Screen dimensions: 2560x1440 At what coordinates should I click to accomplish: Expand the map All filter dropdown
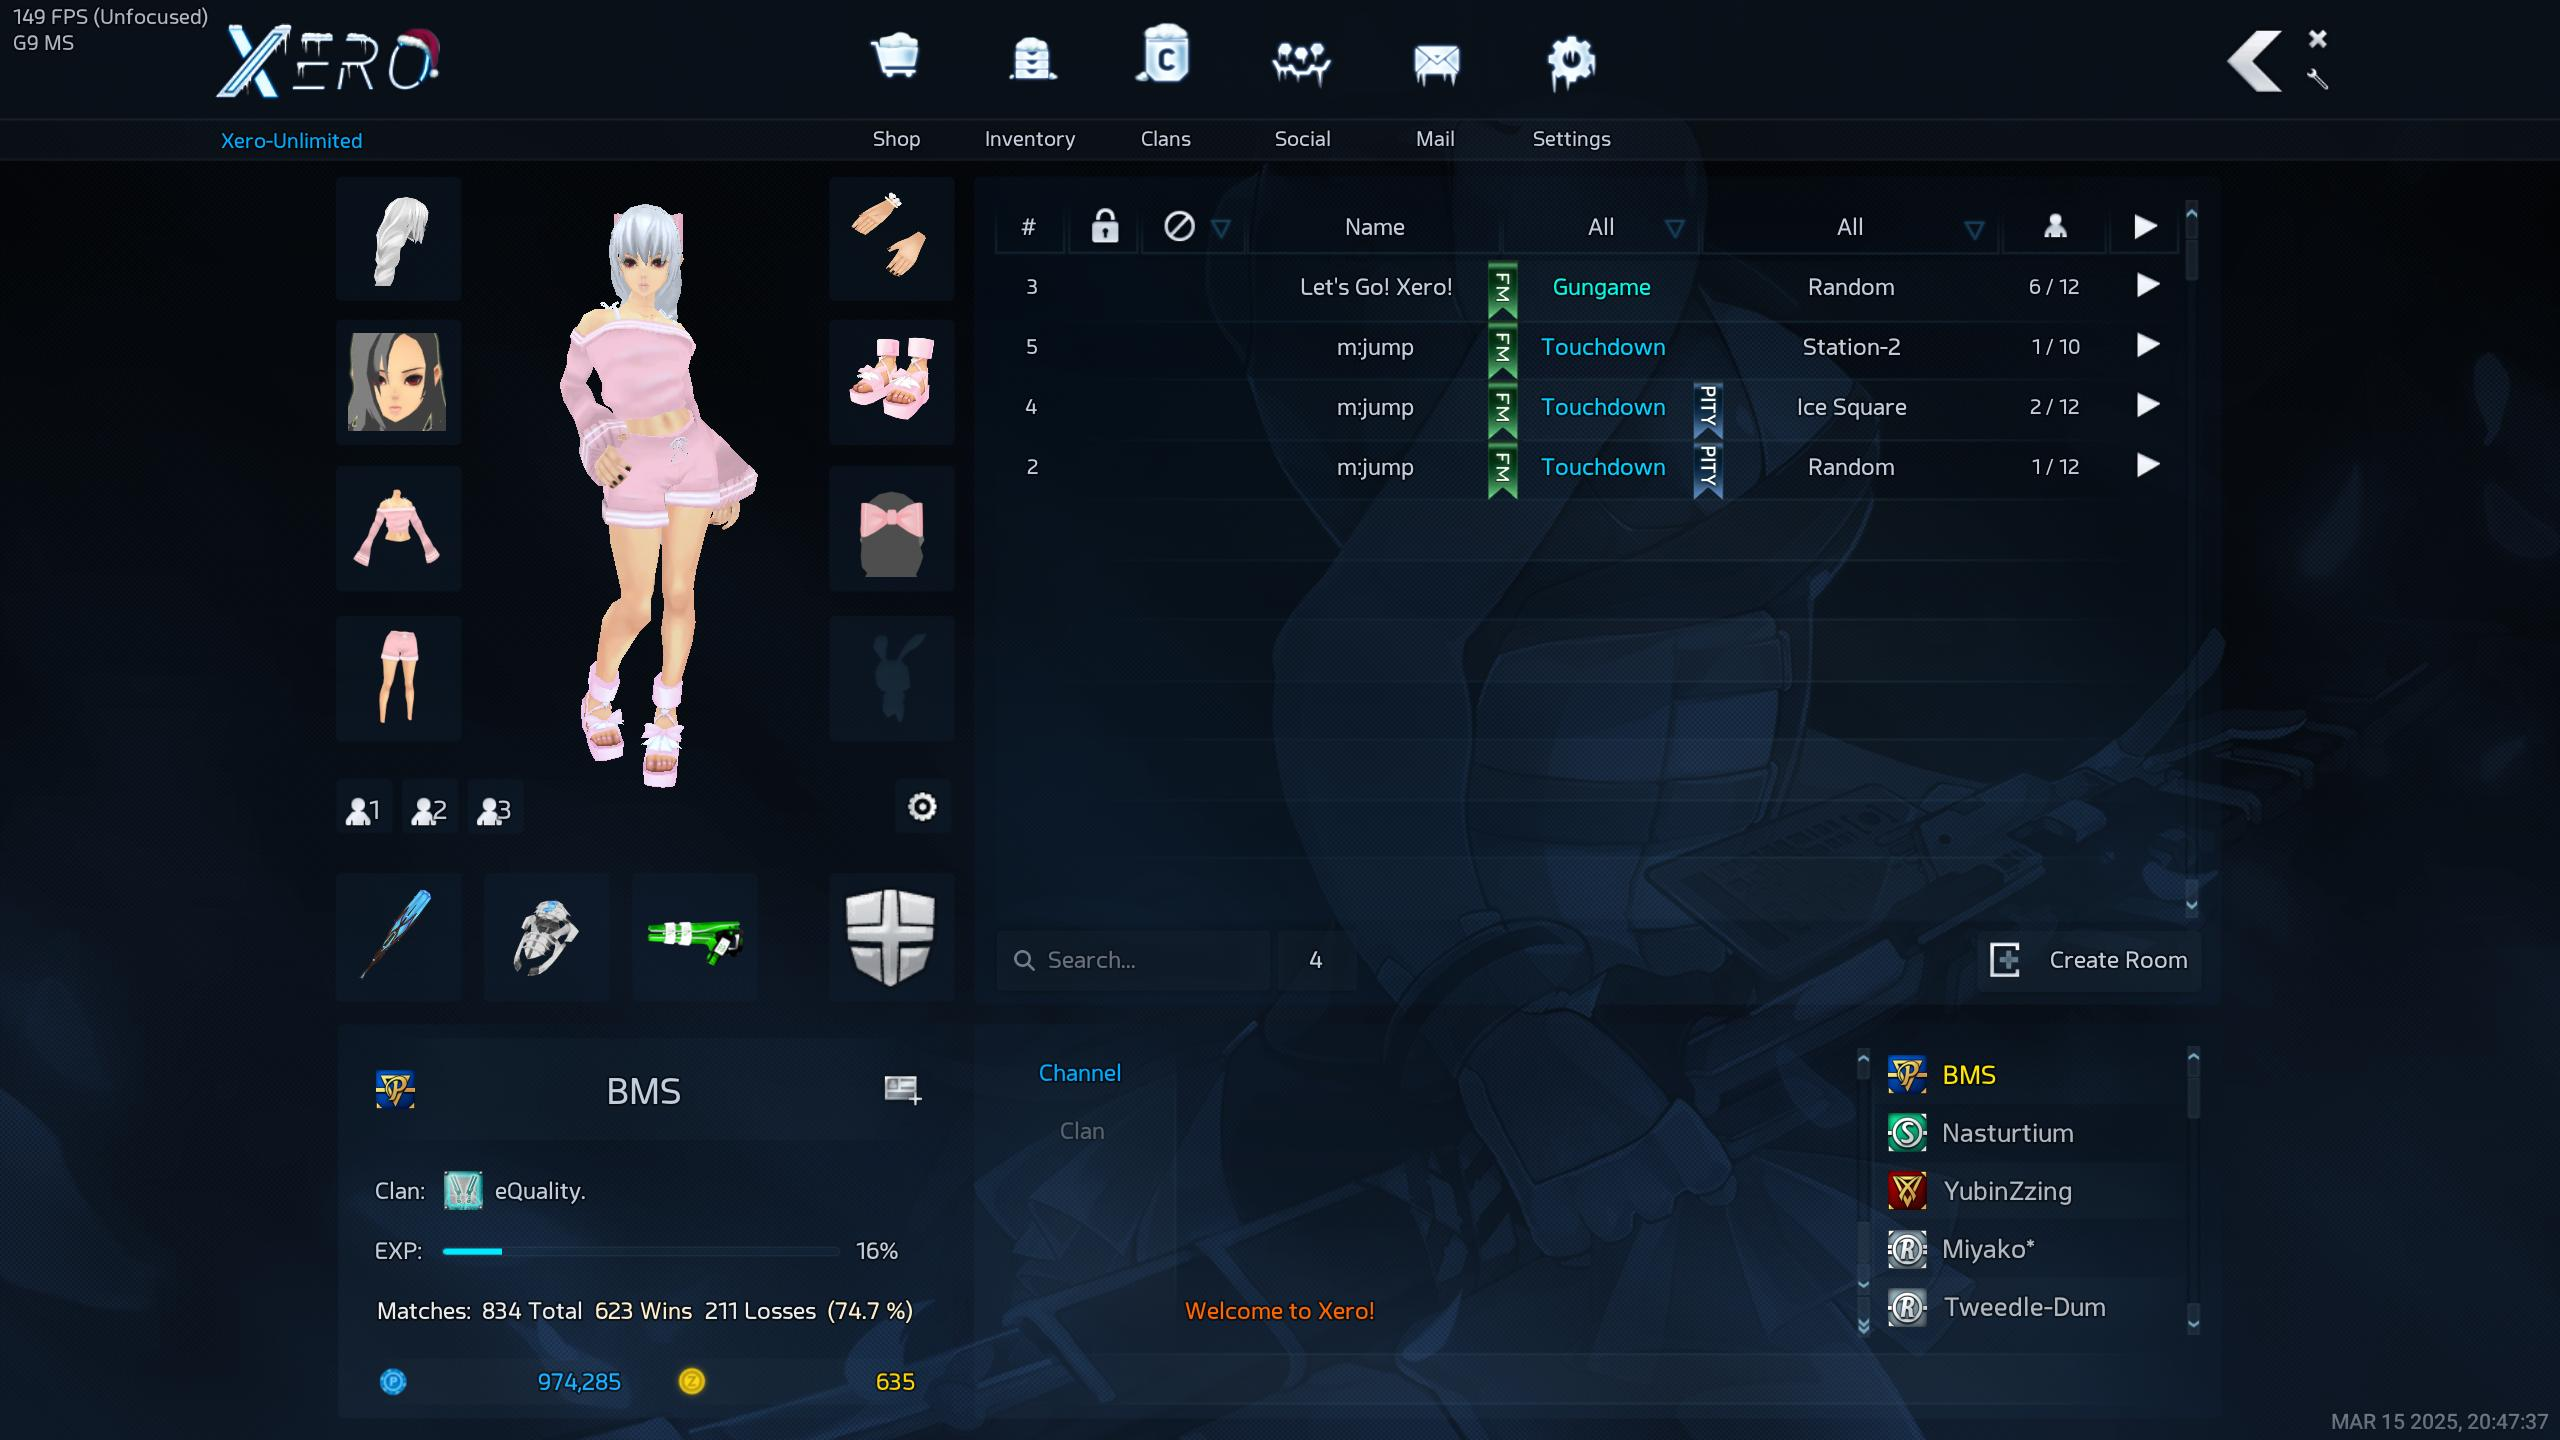pyautogui.click(x=1973, y=230)
